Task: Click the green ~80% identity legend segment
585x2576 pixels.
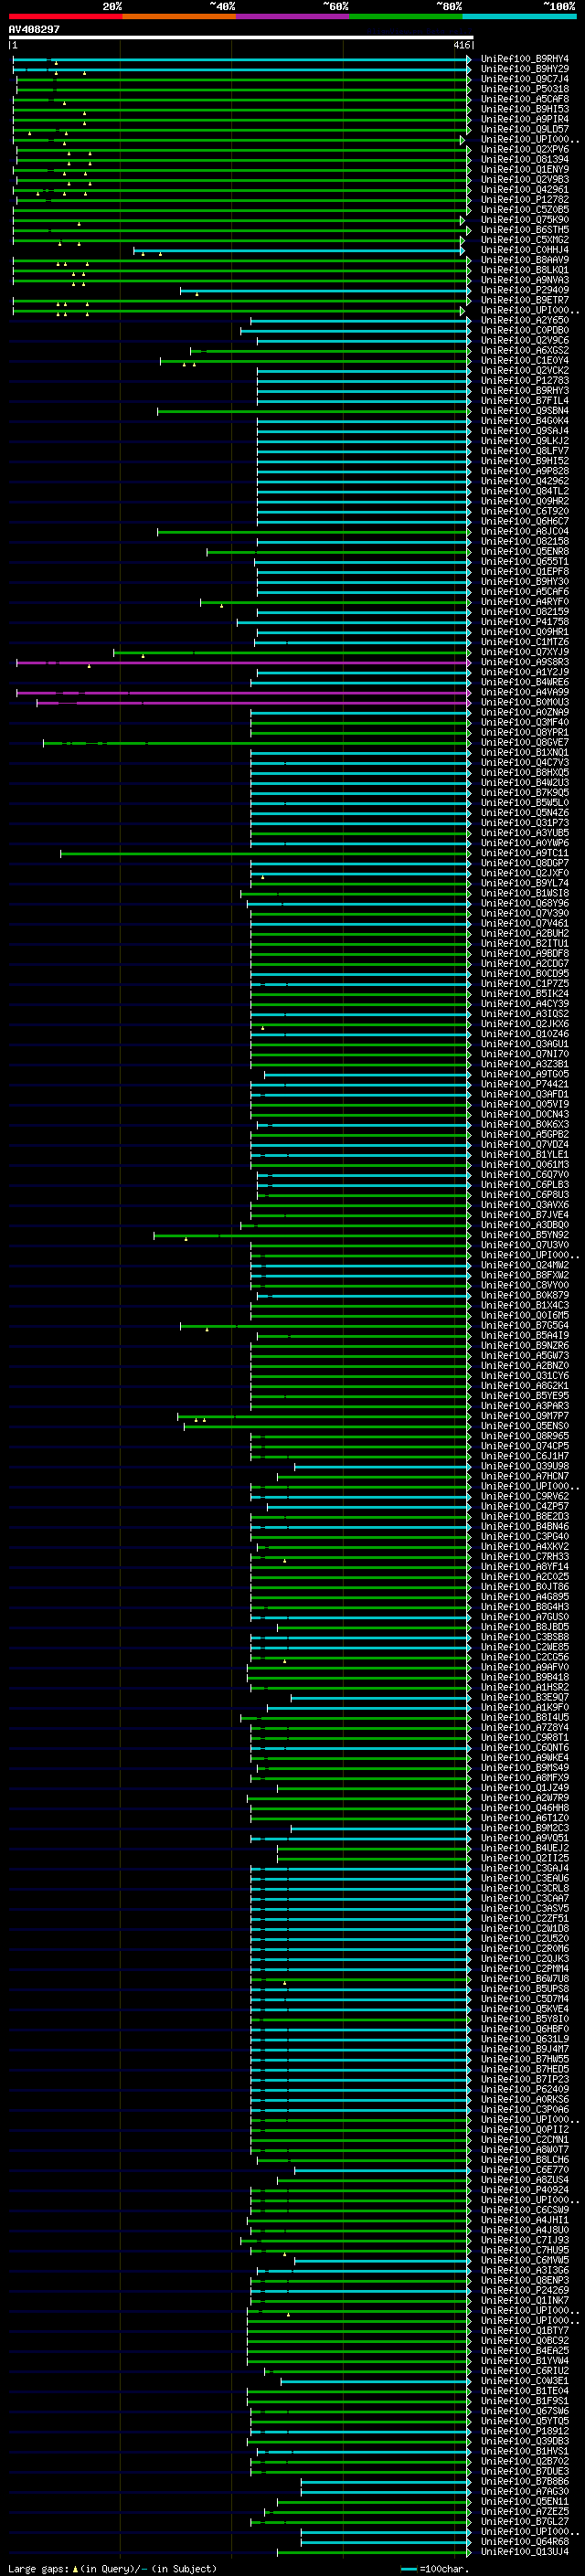Action: point(406,16)
